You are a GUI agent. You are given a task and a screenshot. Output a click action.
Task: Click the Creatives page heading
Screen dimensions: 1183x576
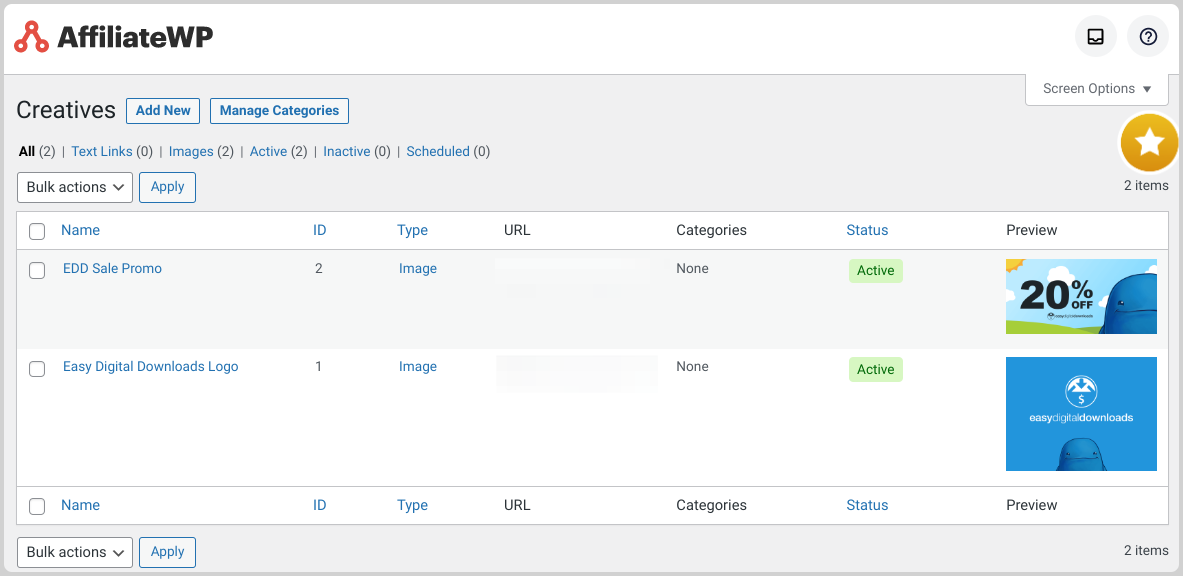click(x=66, y=110)
